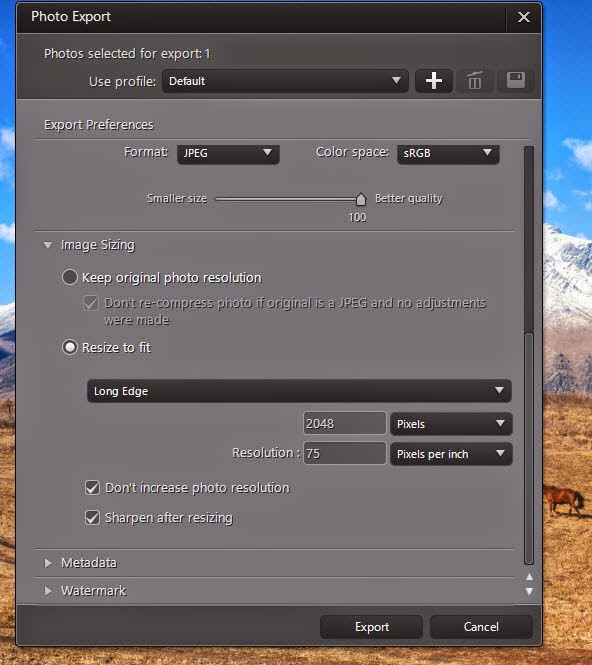This screenshot has height=665, width=592.
Task: Open the Format JPEG dropdown
Action: click(x=228, y=153)
